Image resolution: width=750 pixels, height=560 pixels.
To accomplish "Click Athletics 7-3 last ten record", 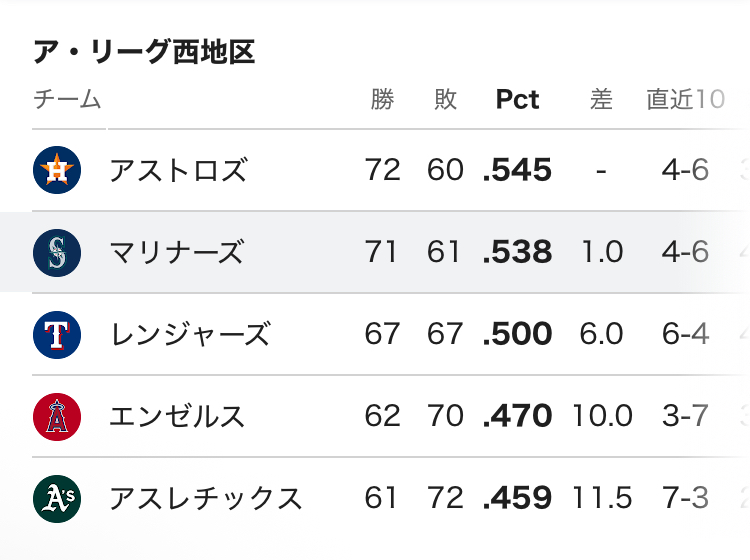I will click(685, 498).
